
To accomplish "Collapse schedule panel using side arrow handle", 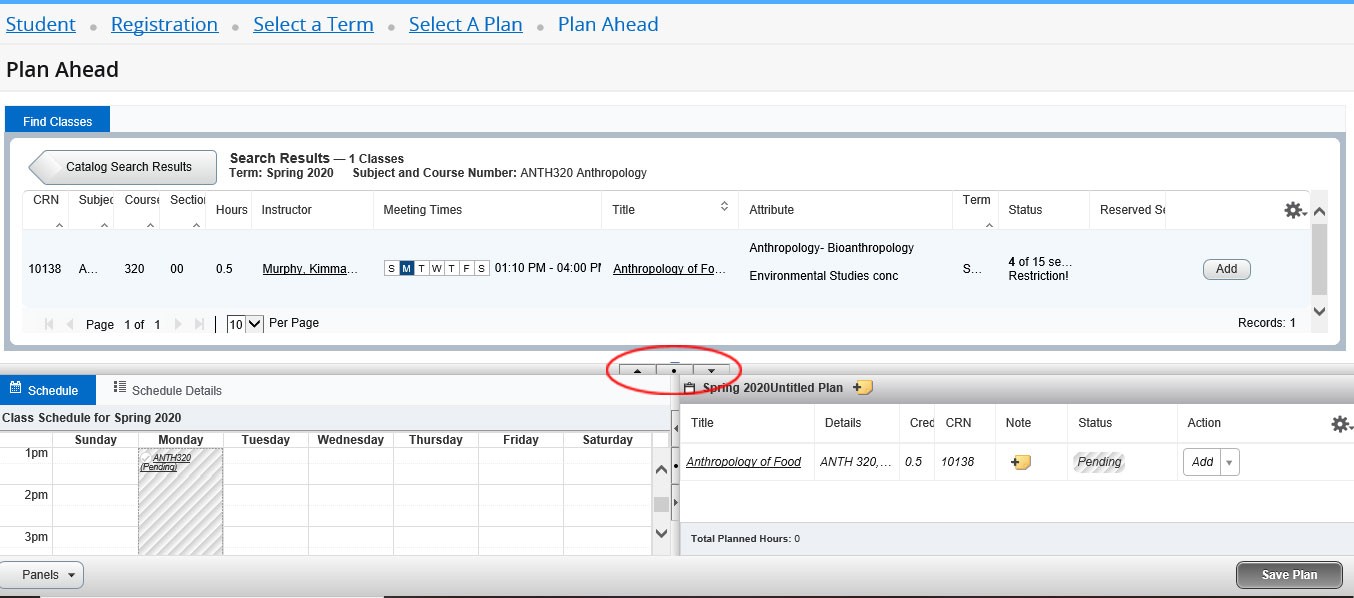I will click(674, 428).
